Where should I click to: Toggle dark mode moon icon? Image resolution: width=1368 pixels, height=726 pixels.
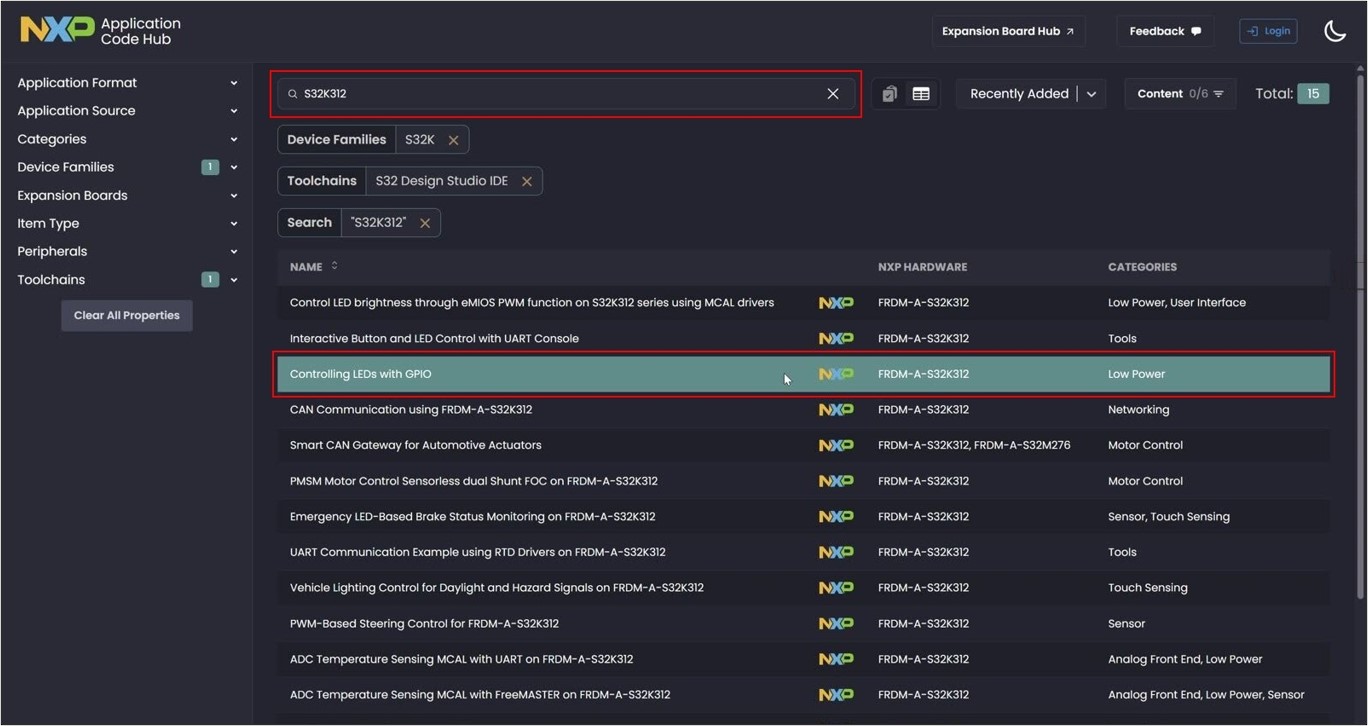(1335, 31)
